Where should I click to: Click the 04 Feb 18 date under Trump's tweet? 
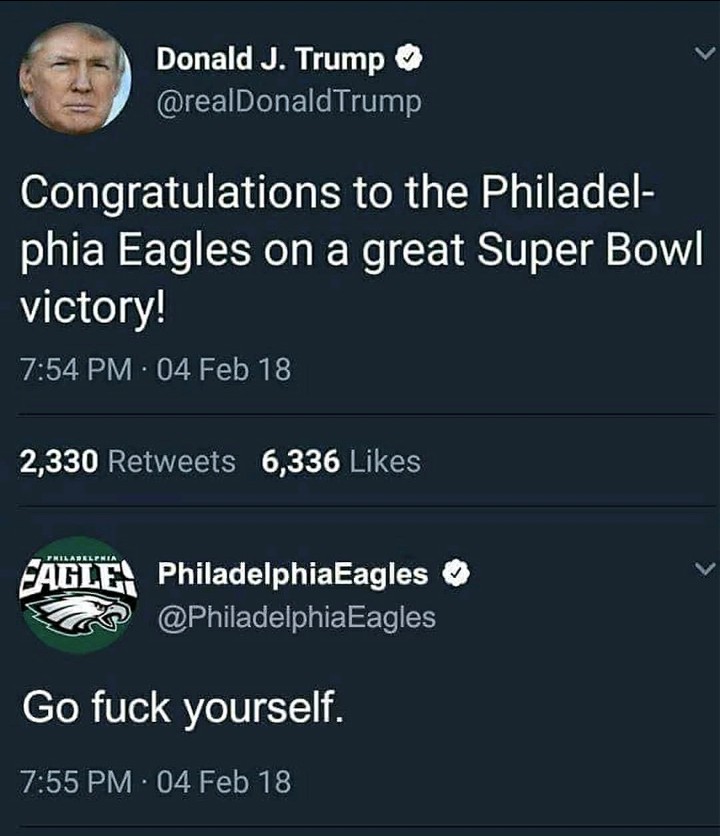pos(224,370)
